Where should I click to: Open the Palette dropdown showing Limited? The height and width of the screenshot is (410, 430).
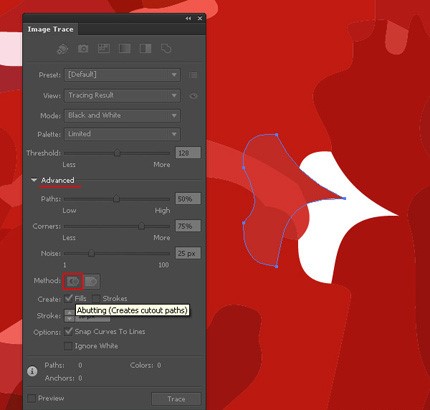point(122,134)
